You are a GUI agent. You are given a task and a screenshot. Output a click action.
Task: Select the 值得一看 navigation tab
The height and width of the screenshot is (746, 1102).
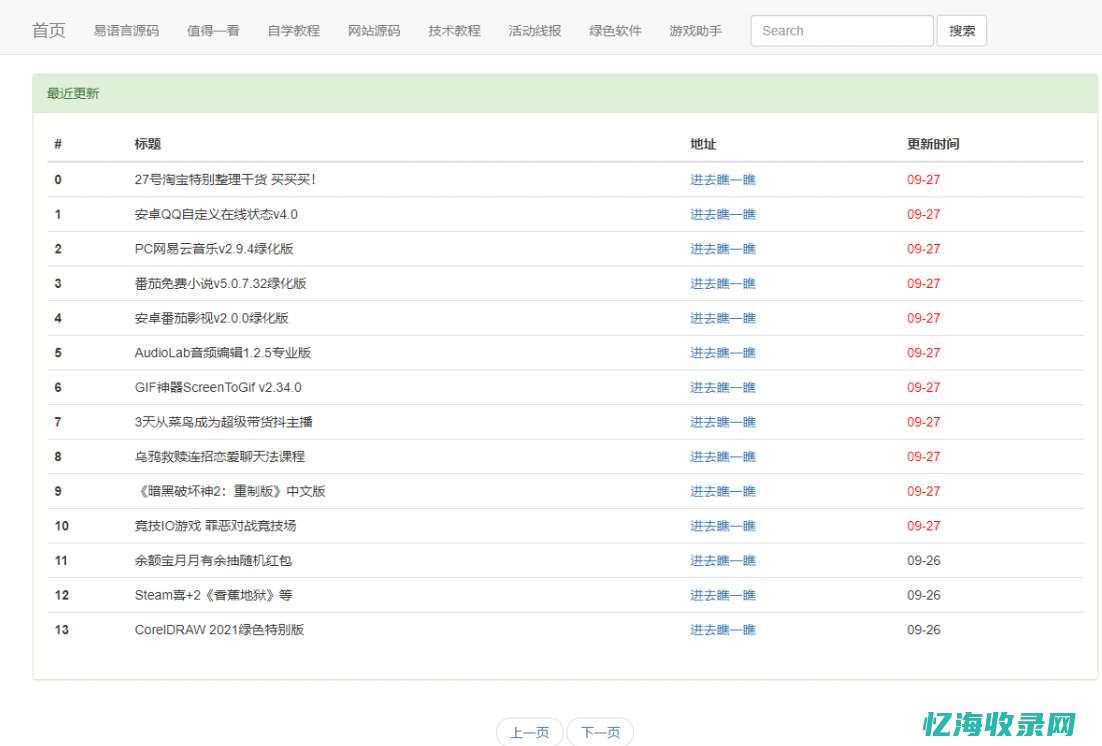[x=212, y=31]
